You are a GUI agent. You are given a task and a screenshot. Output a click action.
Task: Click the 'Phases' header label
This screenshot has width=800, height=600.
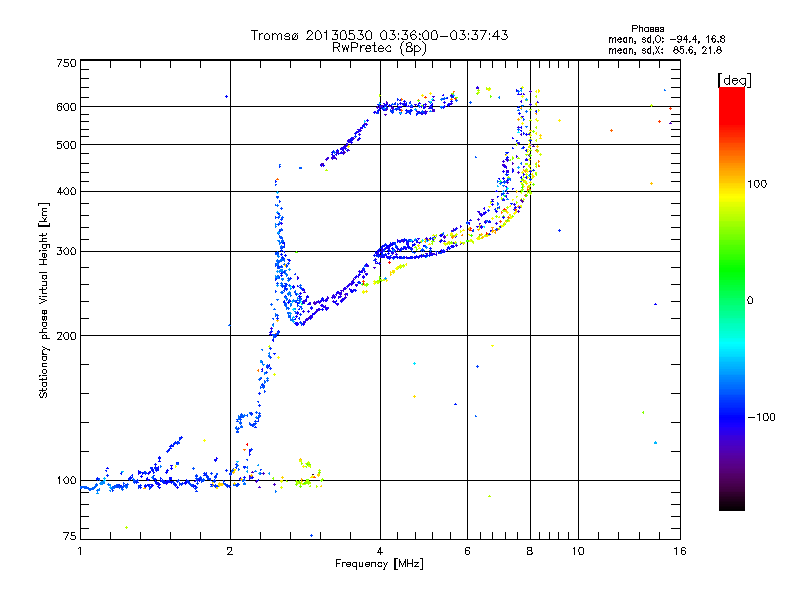pos(647,29)
